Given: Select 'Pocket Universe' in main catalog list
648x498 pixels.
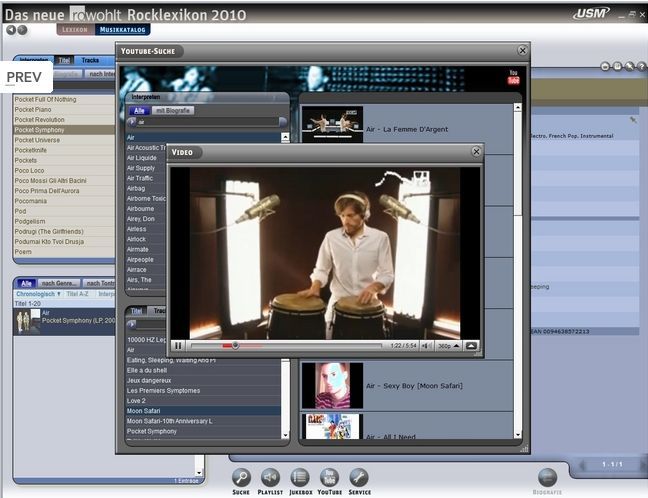Looking at the screenshot, I should (x=64, y=140).
